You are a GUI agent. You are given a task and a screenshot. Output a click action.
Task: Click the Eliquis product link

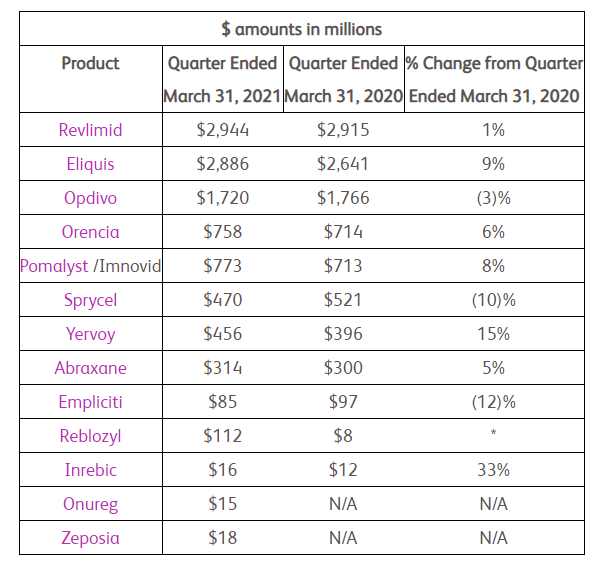90,164
